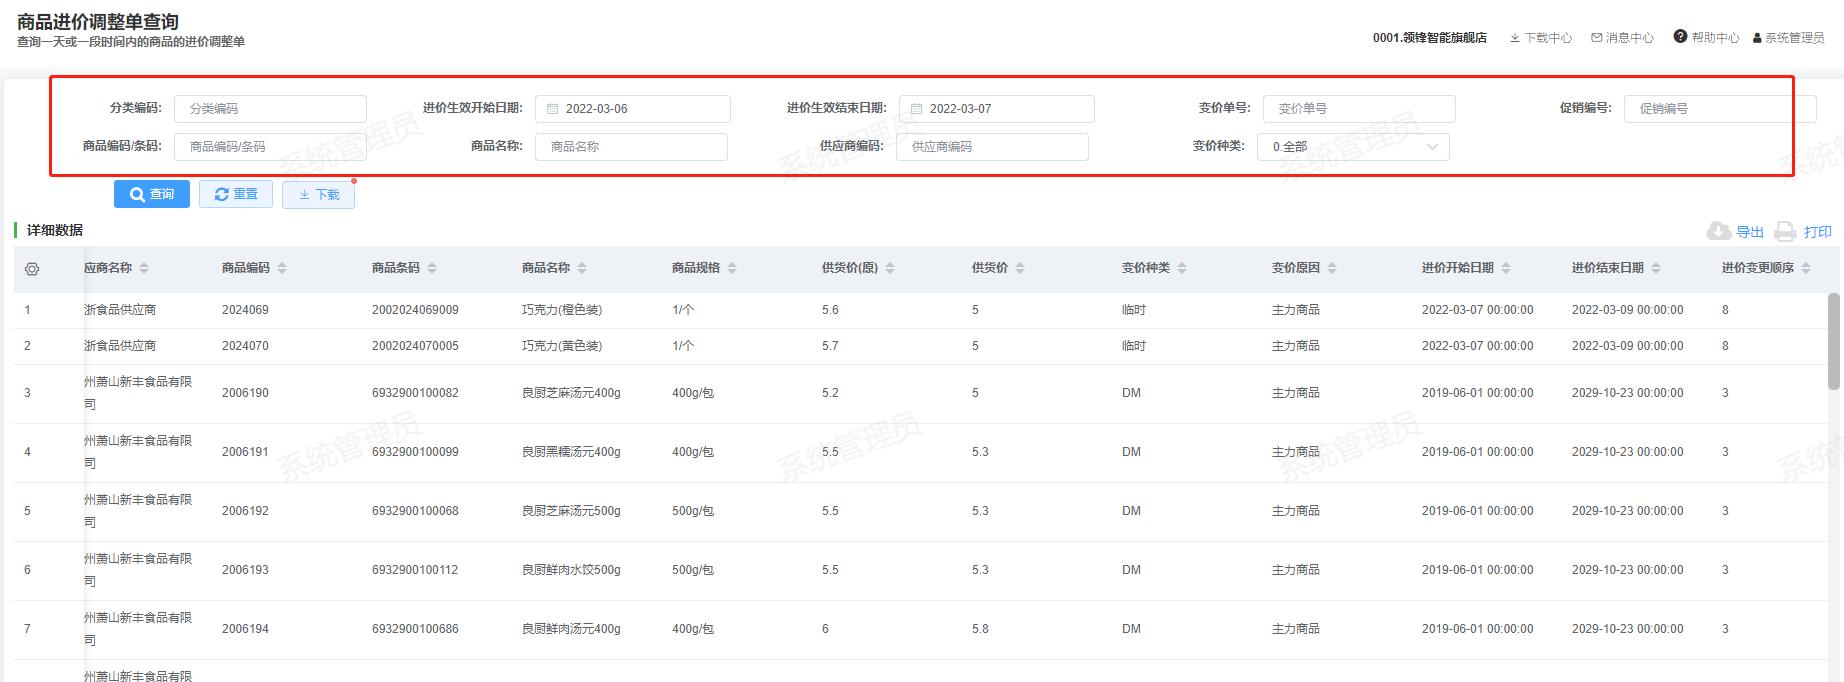Sort by 供货价(原) column
The image size is (1844, 682).
[890, 268]
